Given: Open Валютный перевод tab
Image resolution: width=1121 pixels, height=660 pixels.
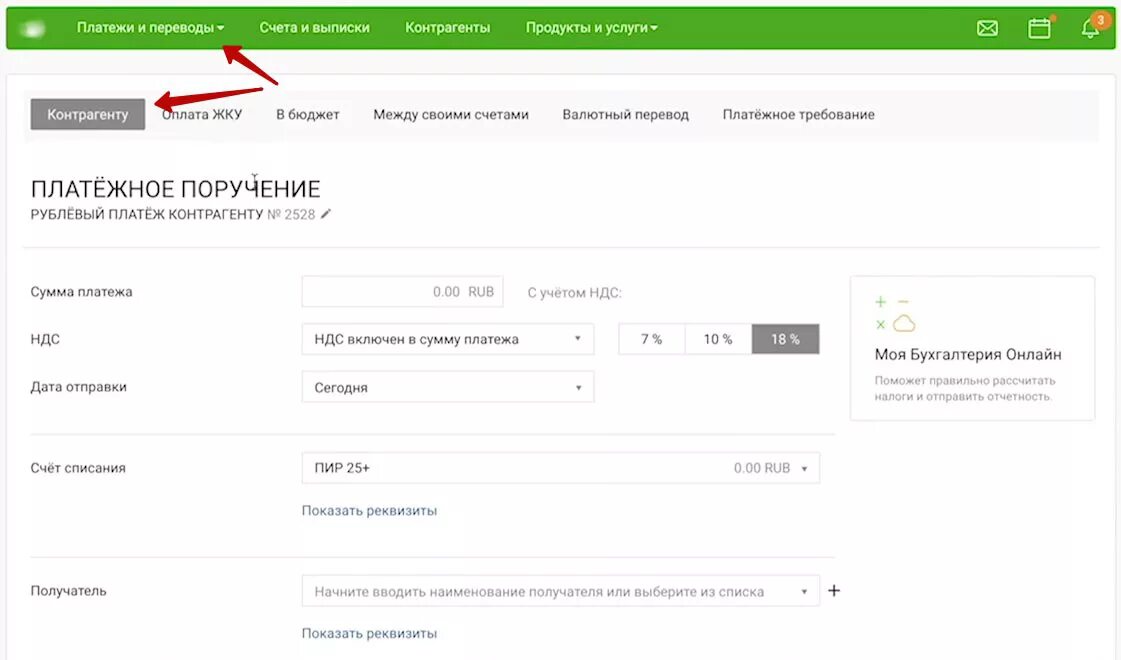Looking at the screenshot, I should 626,114.
